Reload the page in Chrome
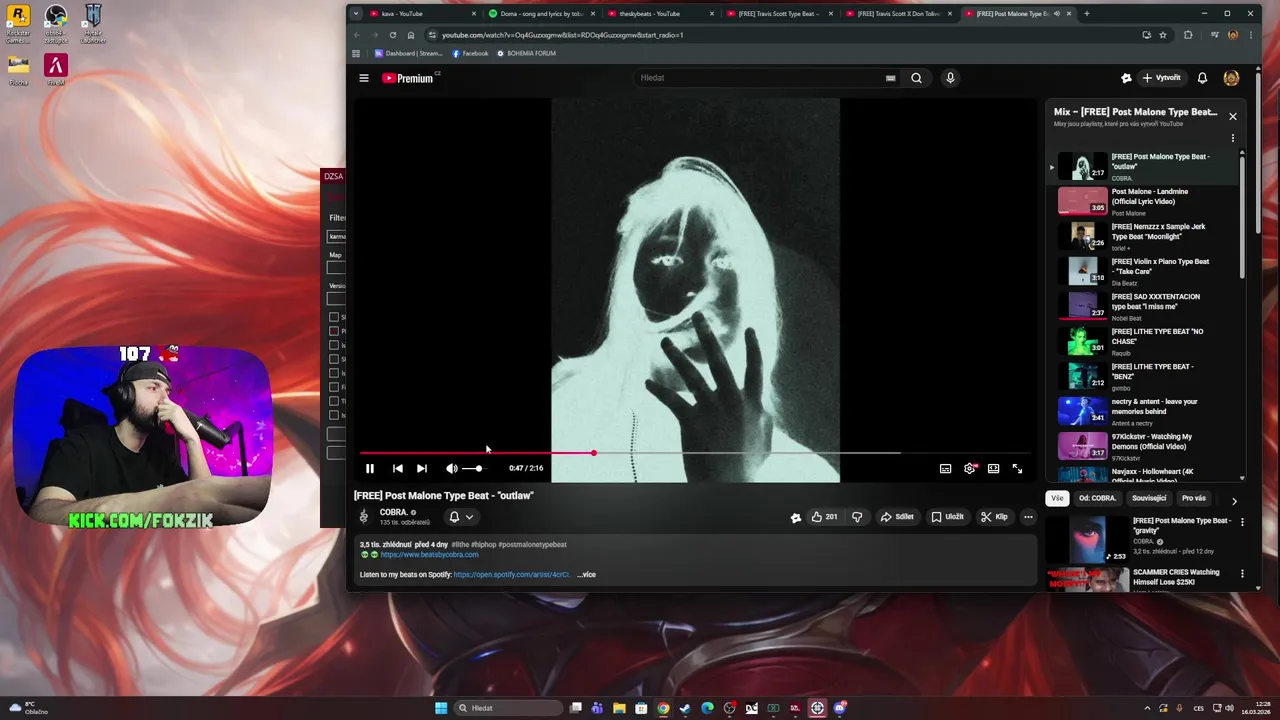The image size is (1280, 720). (x=393, y=35)
